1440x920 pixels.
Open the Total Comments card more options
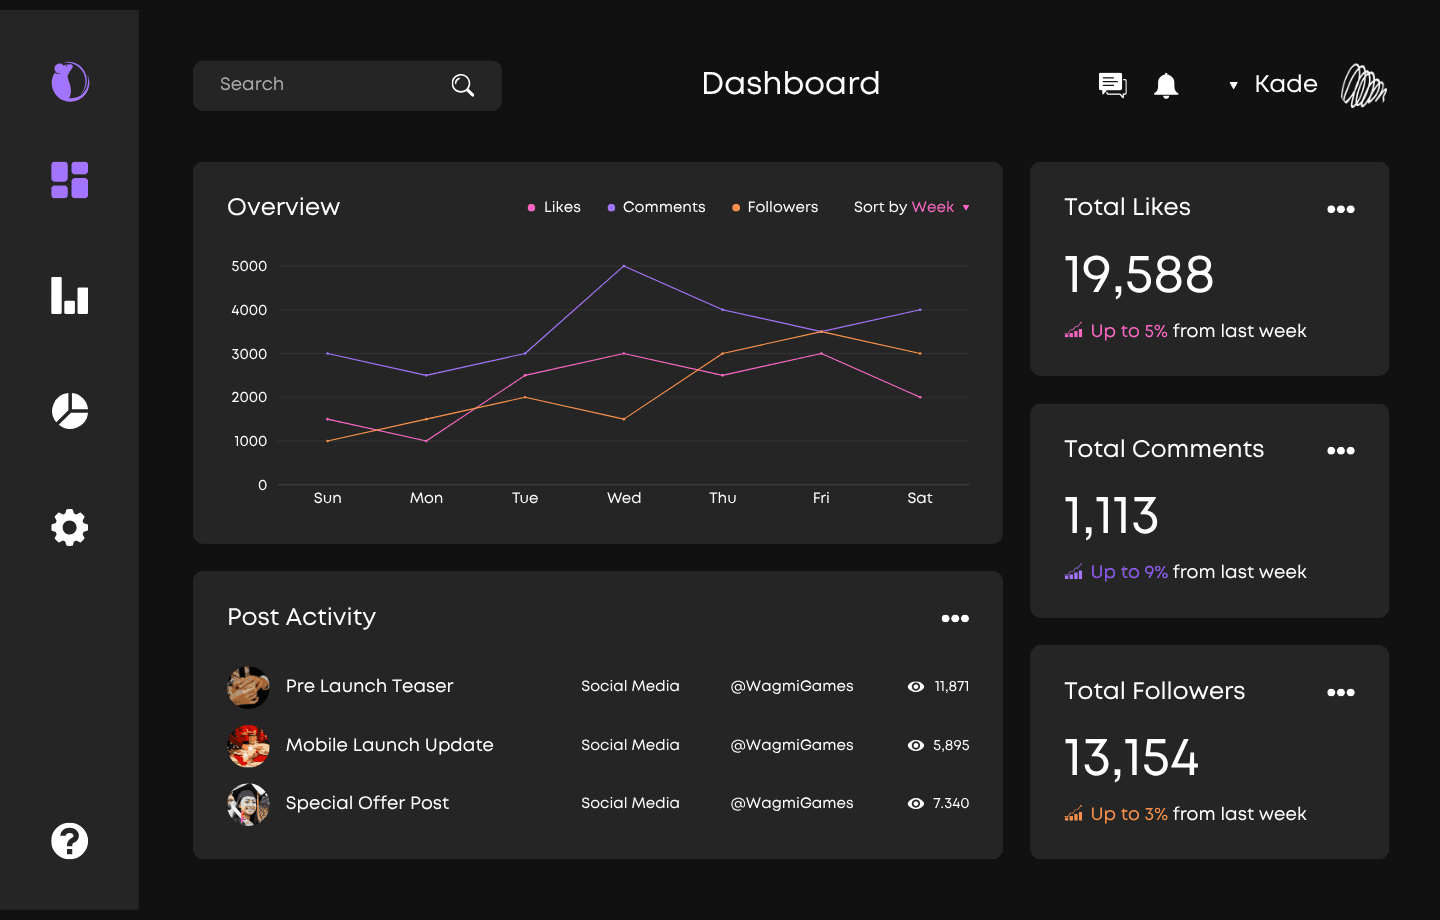(x=1341, y=451)
